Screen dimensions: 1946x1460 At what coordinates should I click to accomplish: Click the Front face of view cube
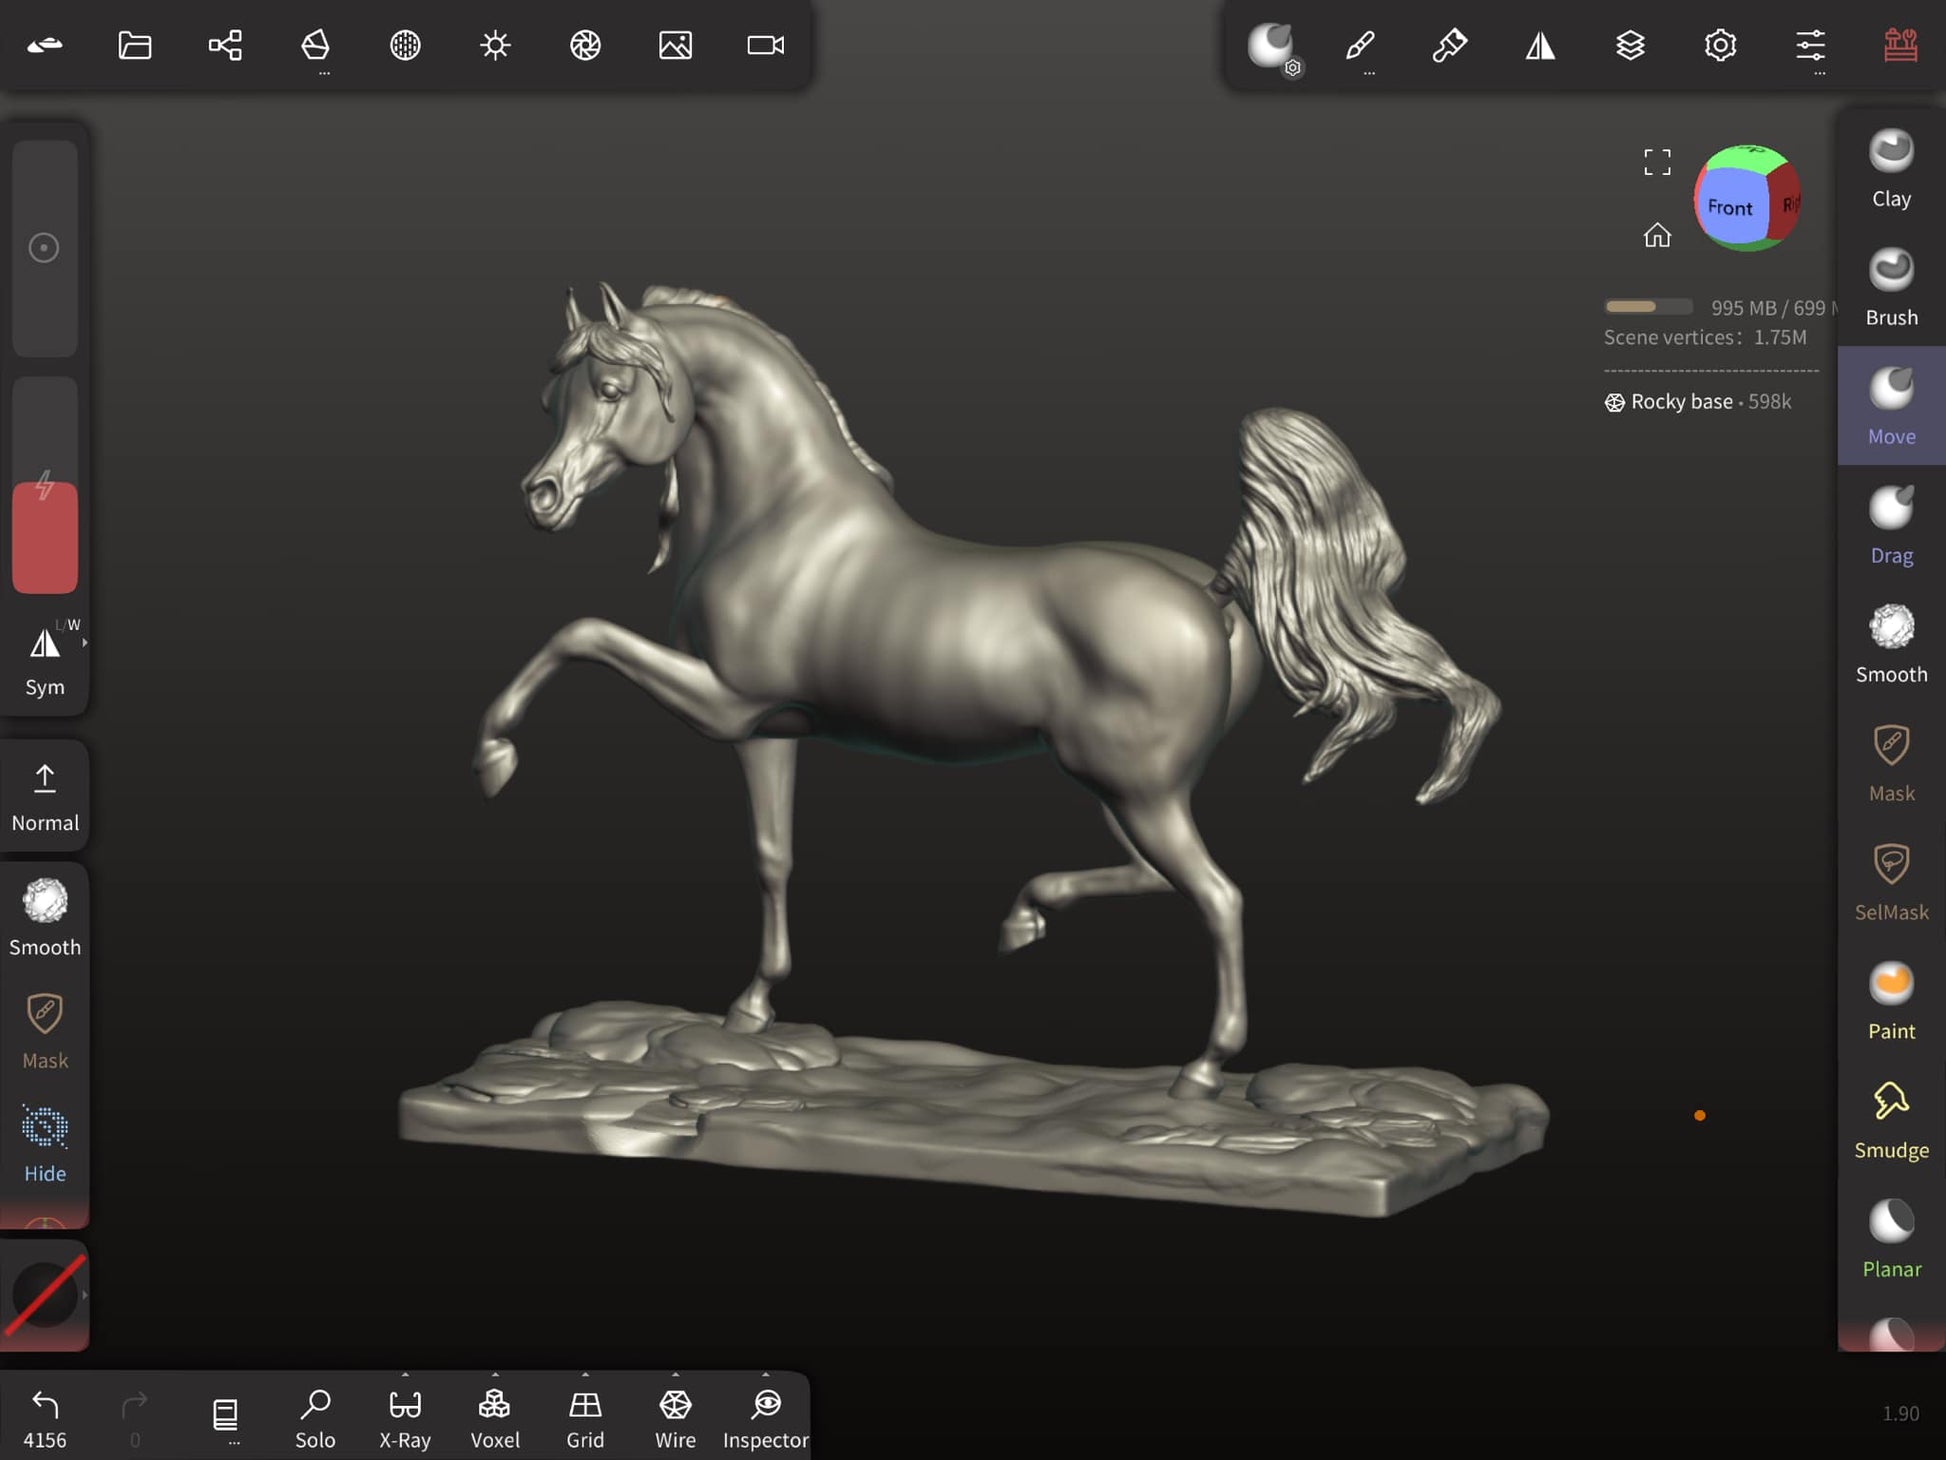[1730, 207]
